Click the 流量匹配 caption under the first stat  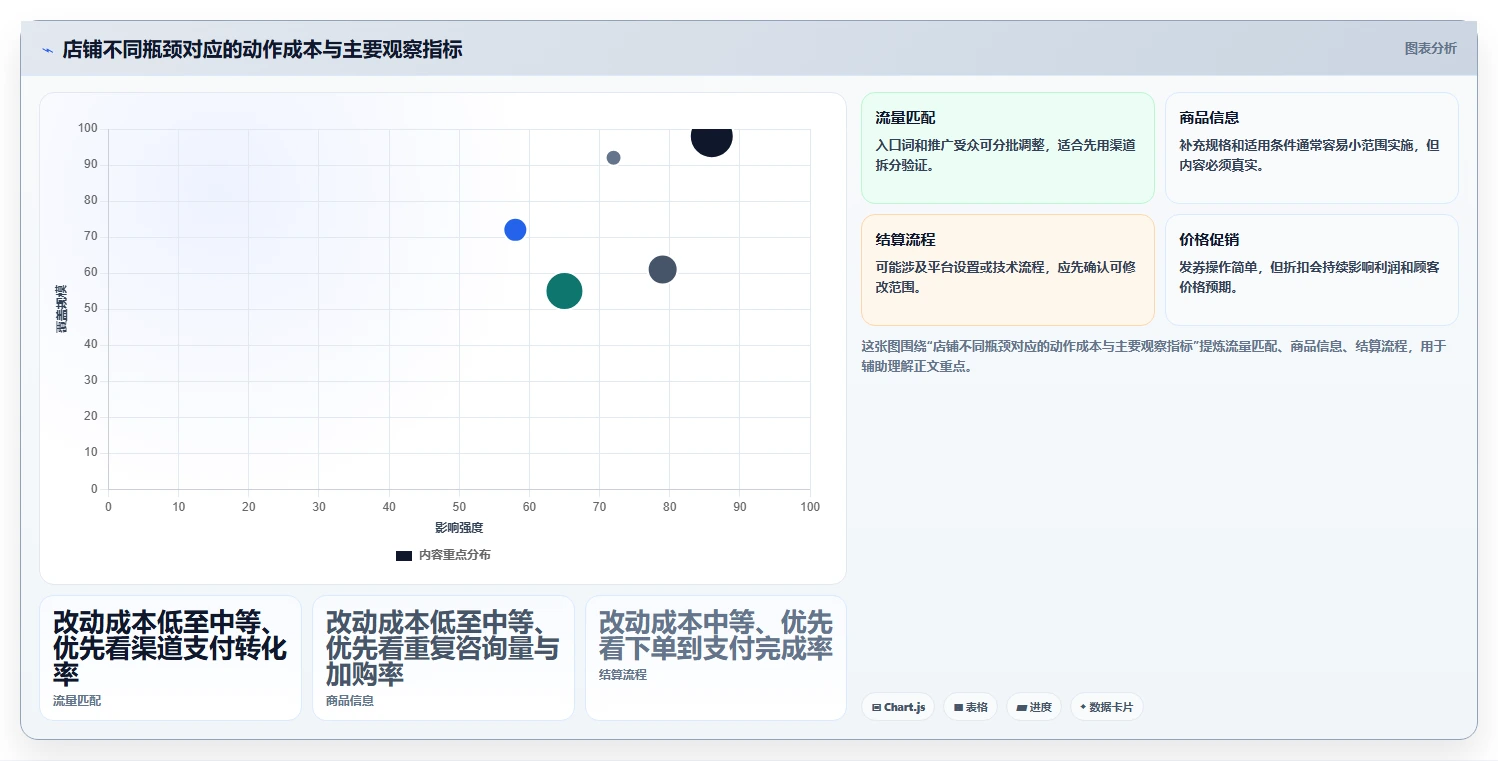click(x=77, y=701)
